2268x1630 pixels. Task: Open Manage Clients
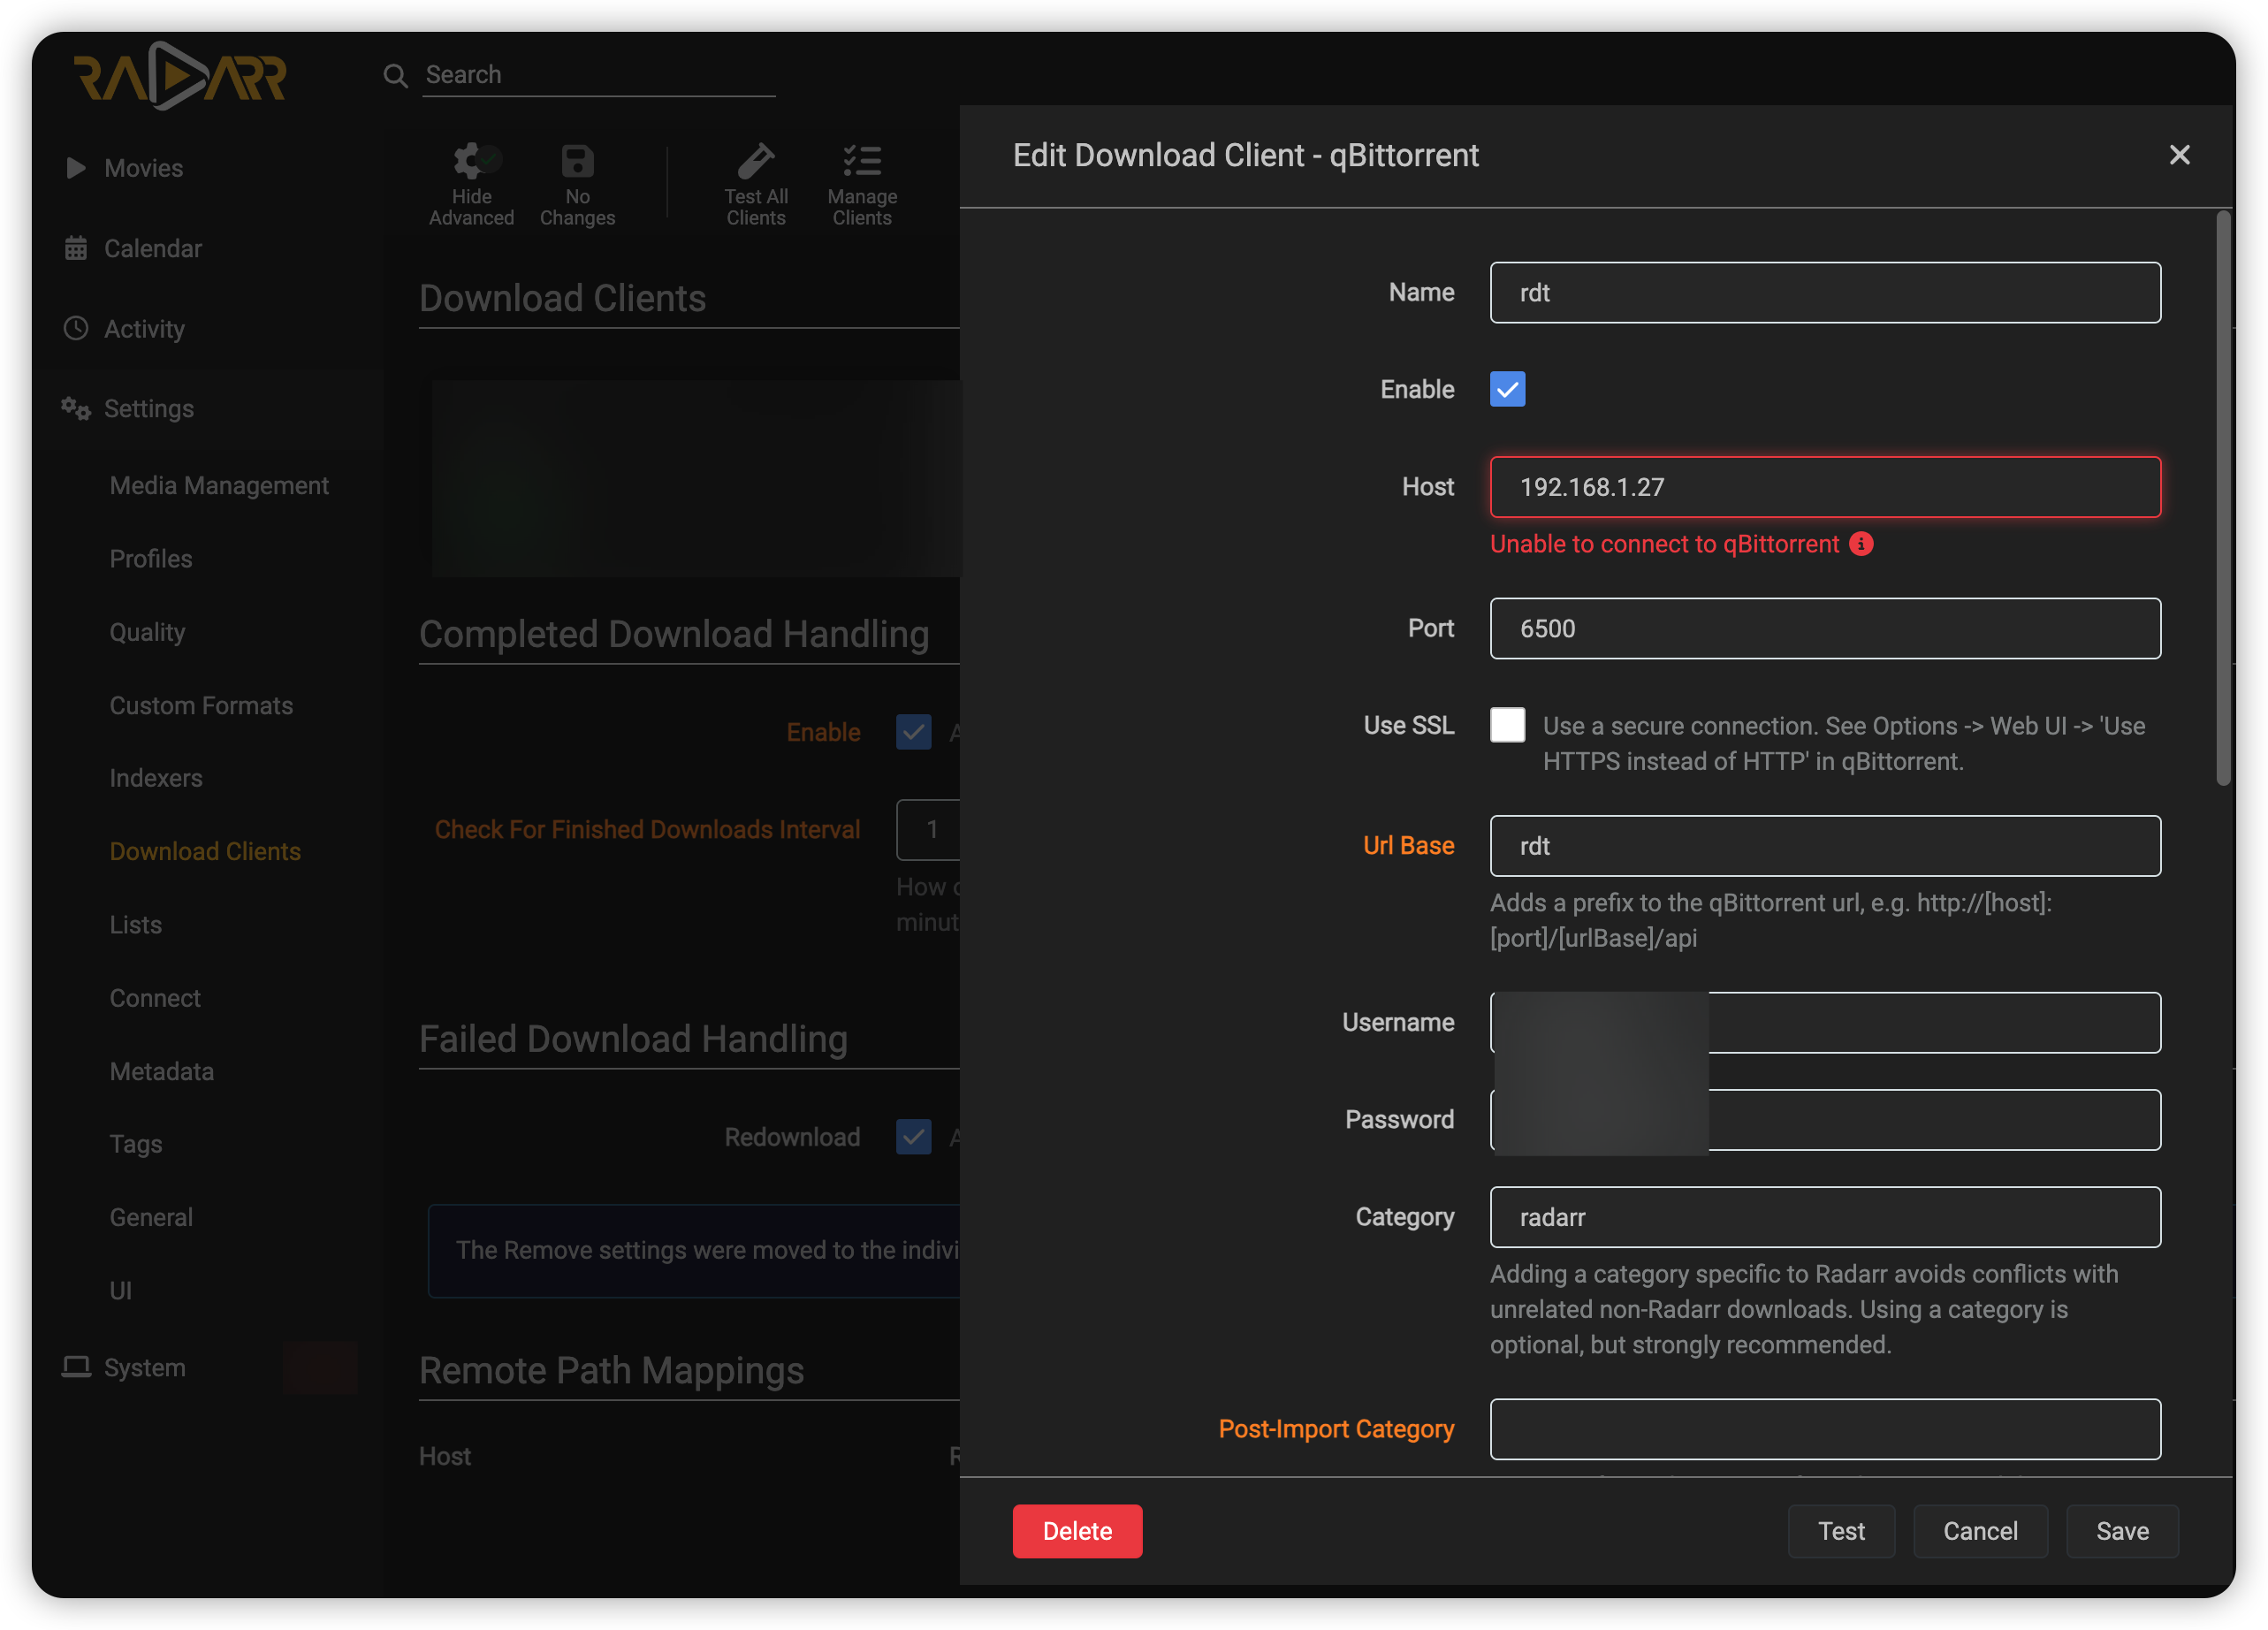[x=861, y=182]
